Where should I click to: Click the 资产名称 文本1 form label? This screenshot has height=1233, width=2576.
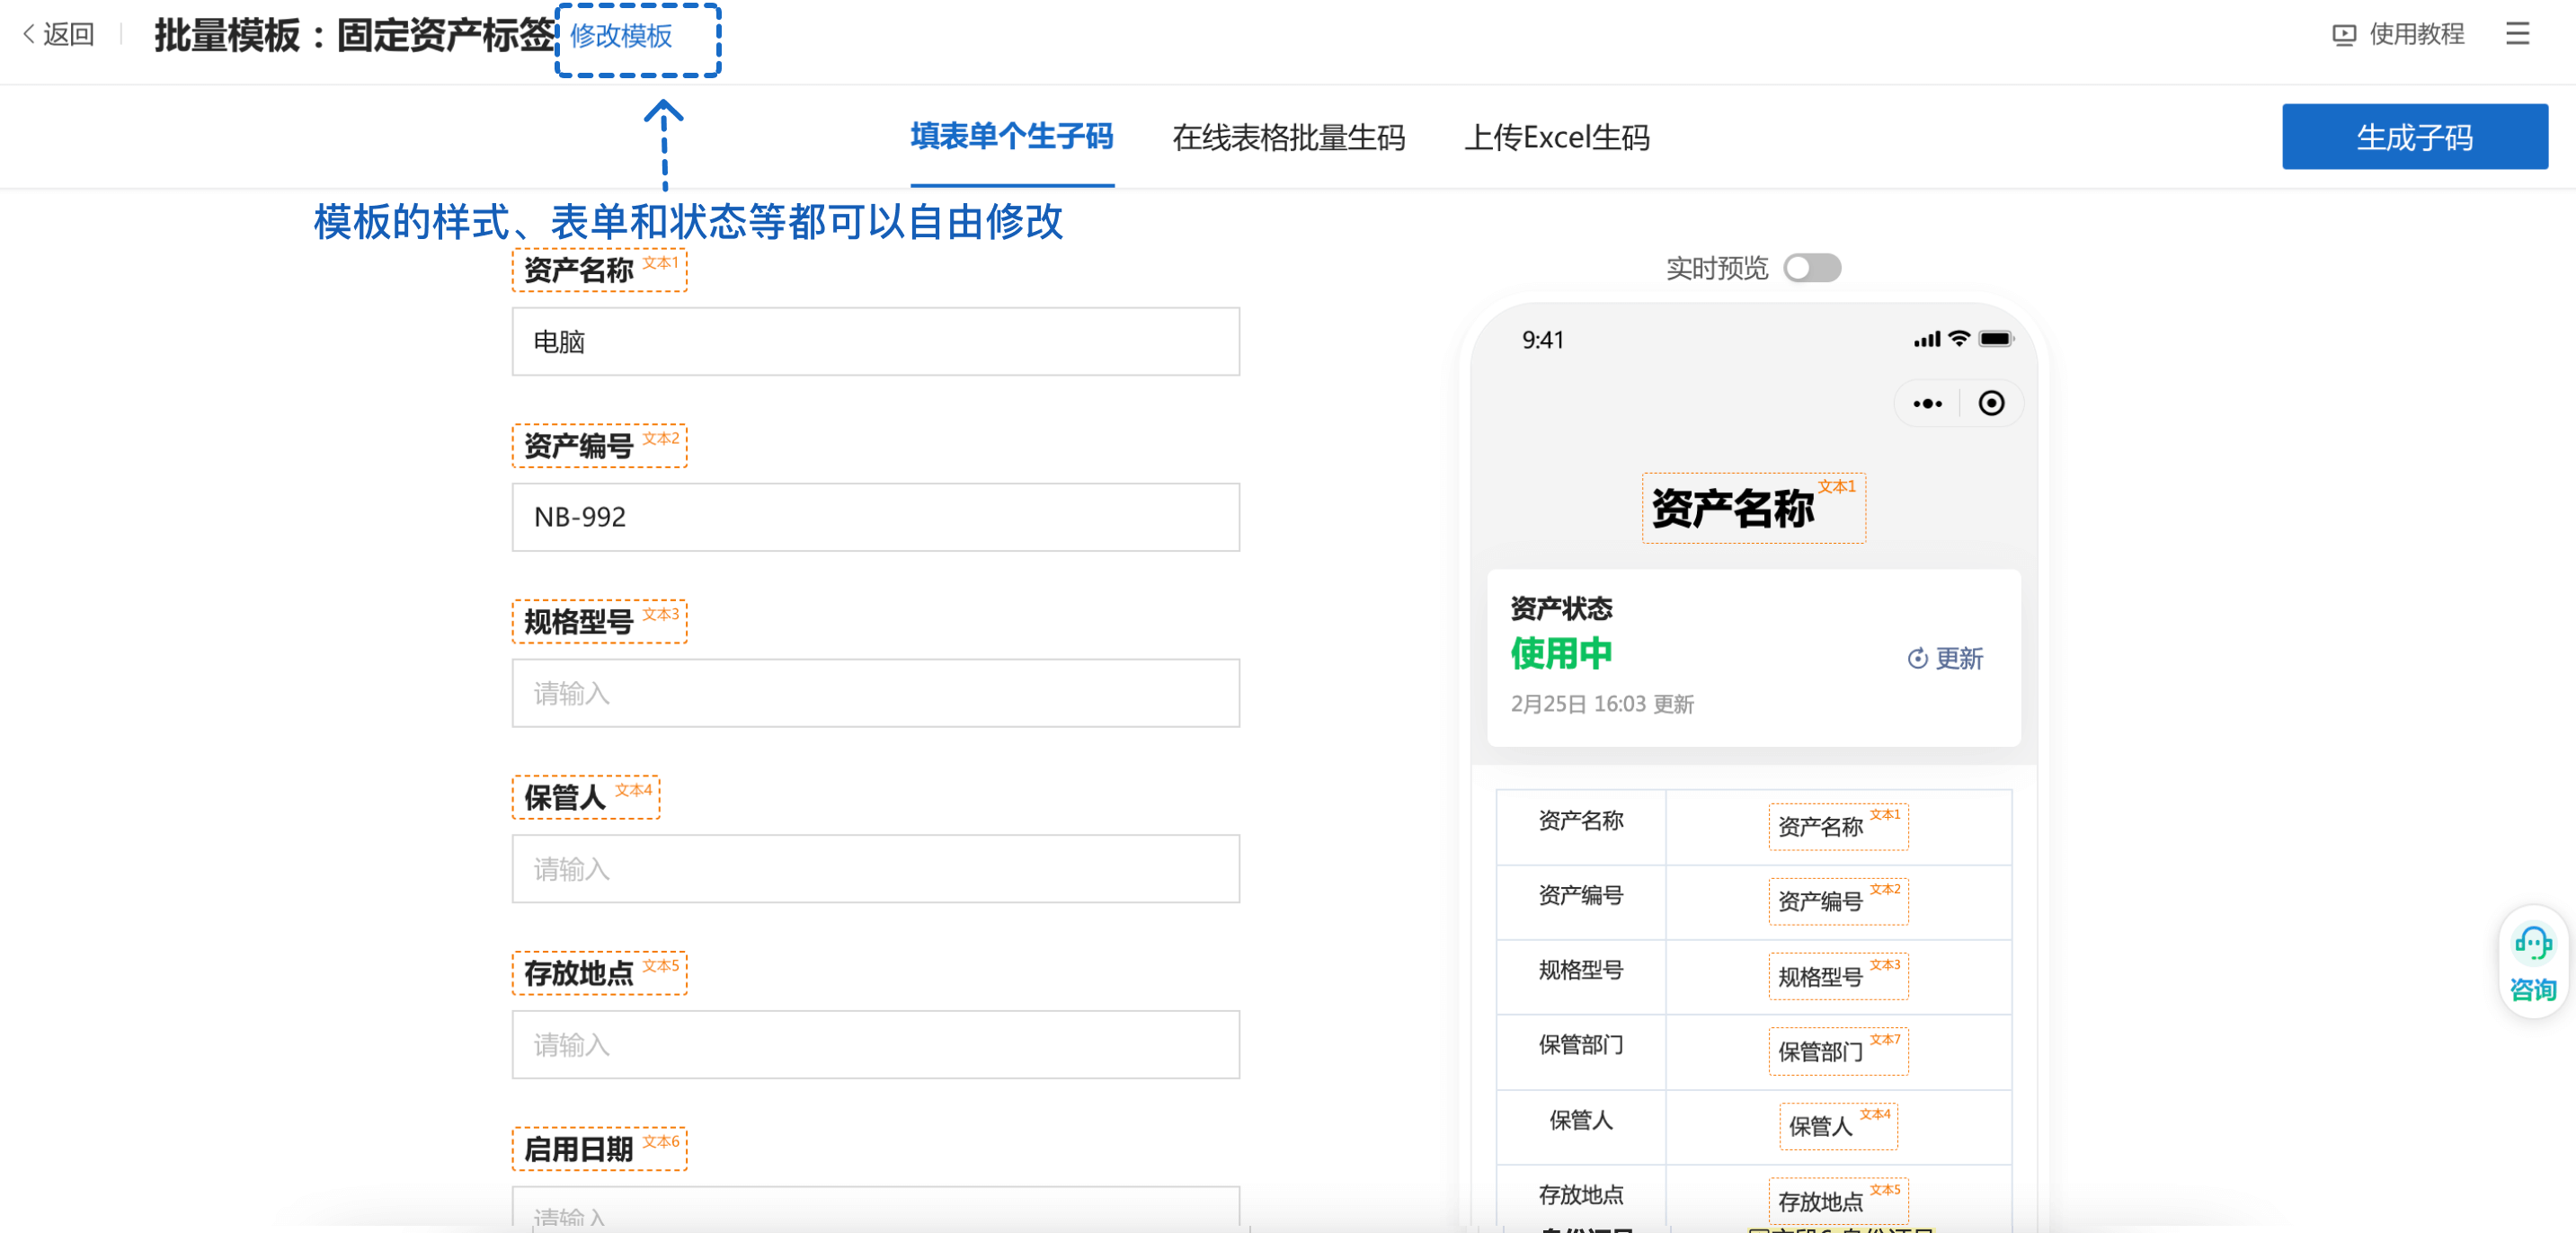pos(599,270)
